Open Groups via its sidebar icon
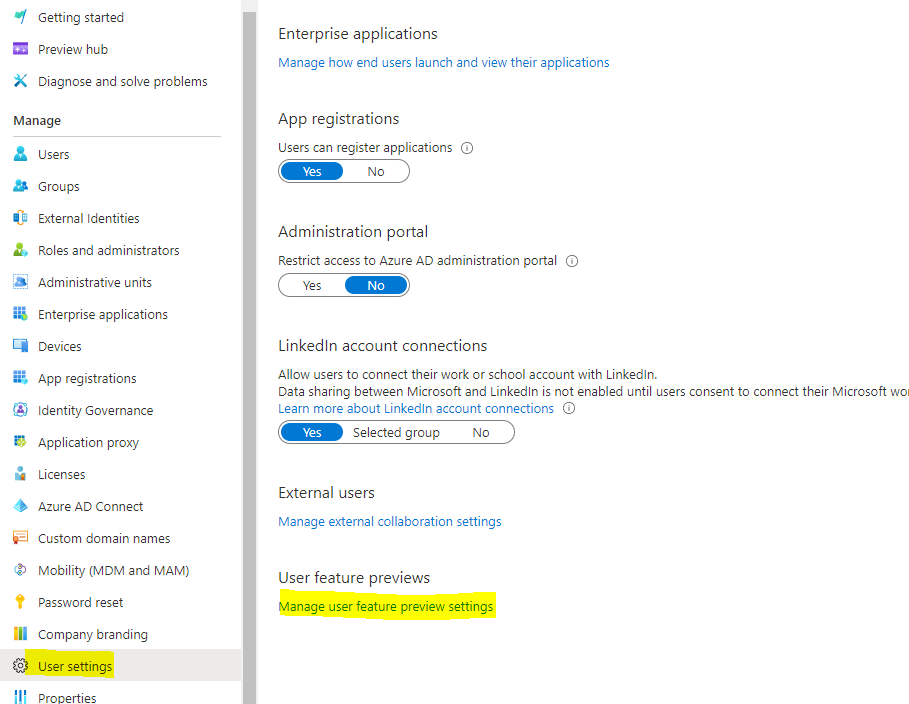 (x=20, y=186)
